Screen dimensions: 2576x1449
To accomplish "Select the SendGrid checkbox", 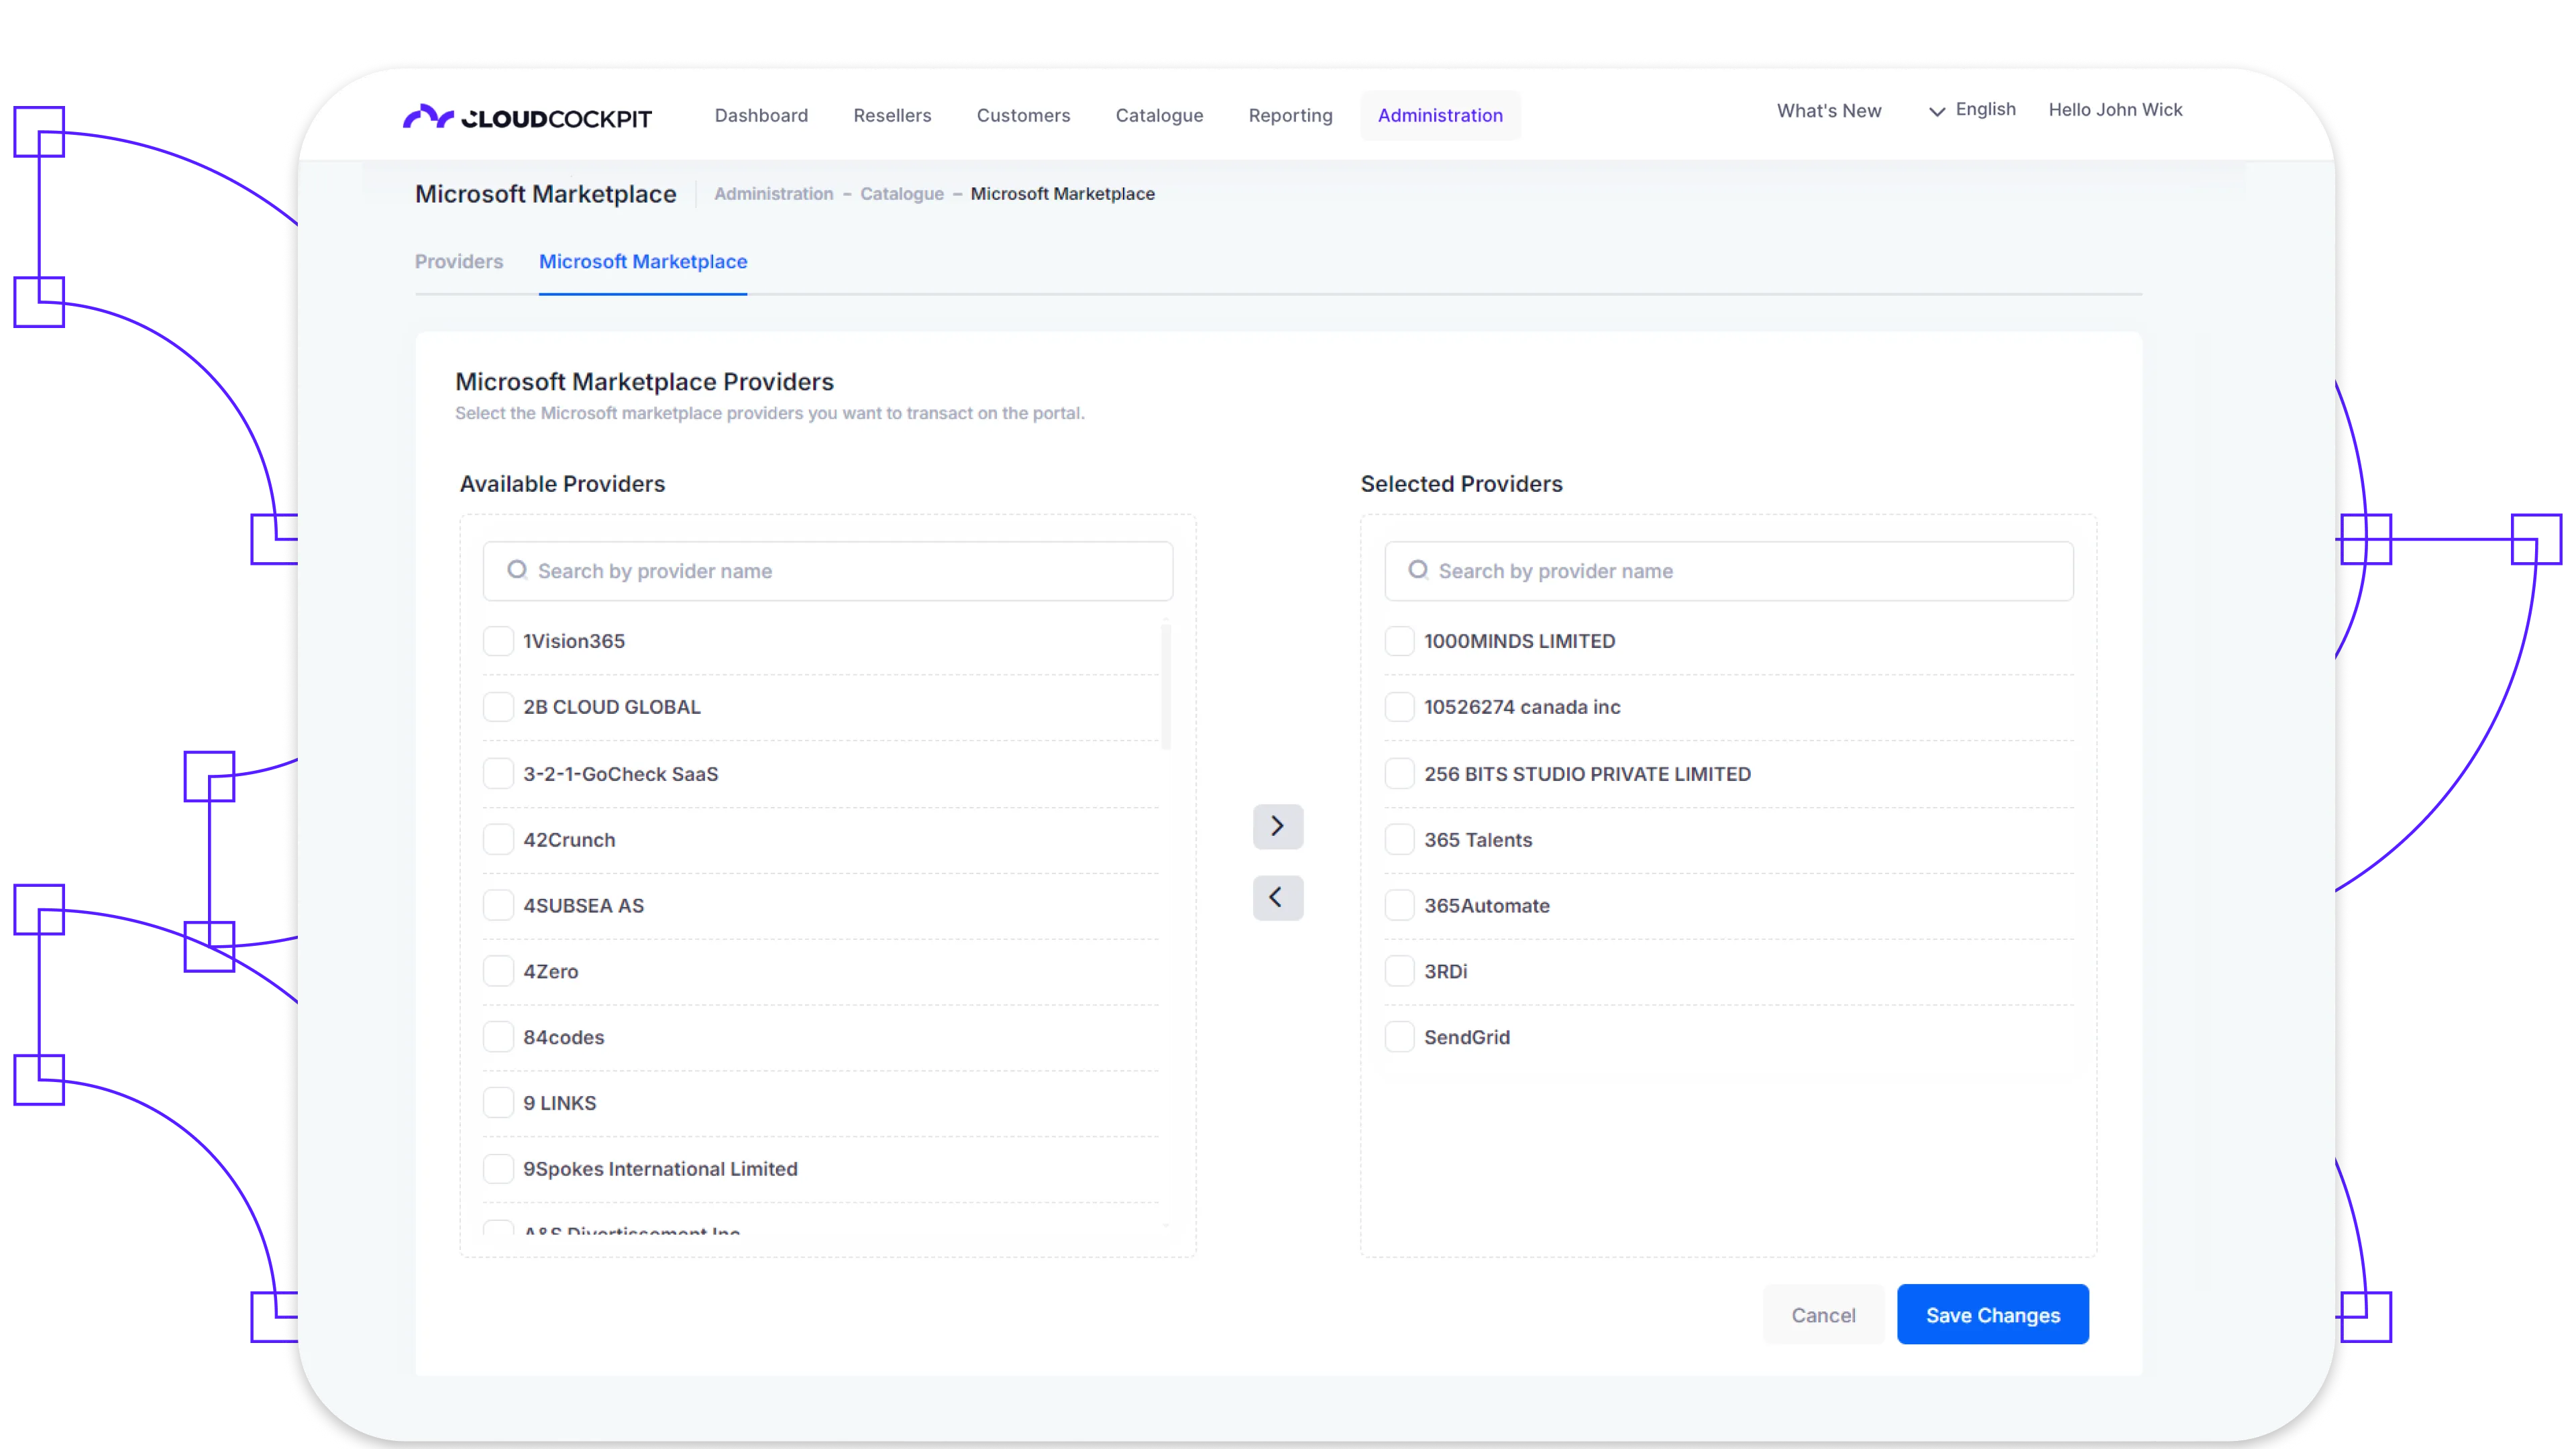I will (1399, 1036).
